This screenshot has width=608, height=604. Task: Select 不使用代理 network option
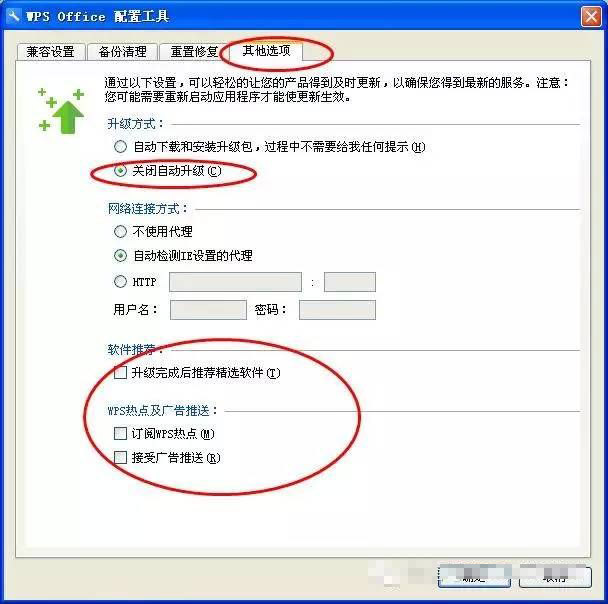120,231
